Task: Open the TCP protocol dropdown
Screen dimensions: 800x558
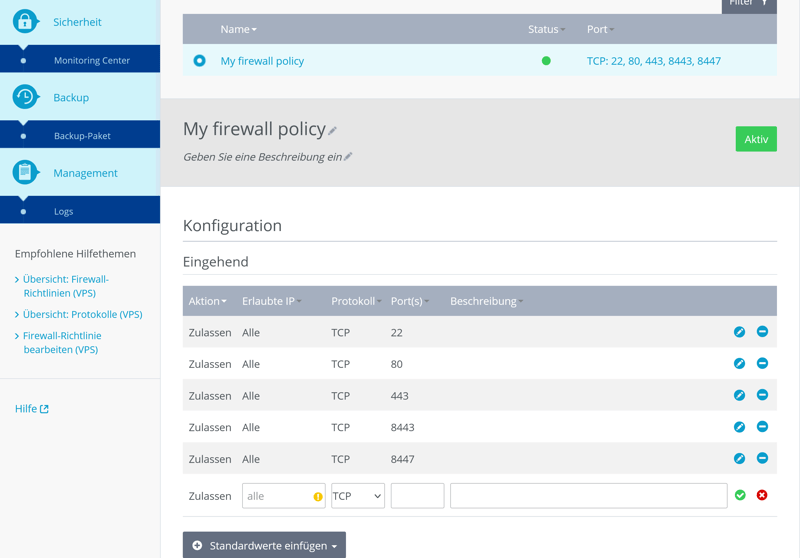Action: 358,496
